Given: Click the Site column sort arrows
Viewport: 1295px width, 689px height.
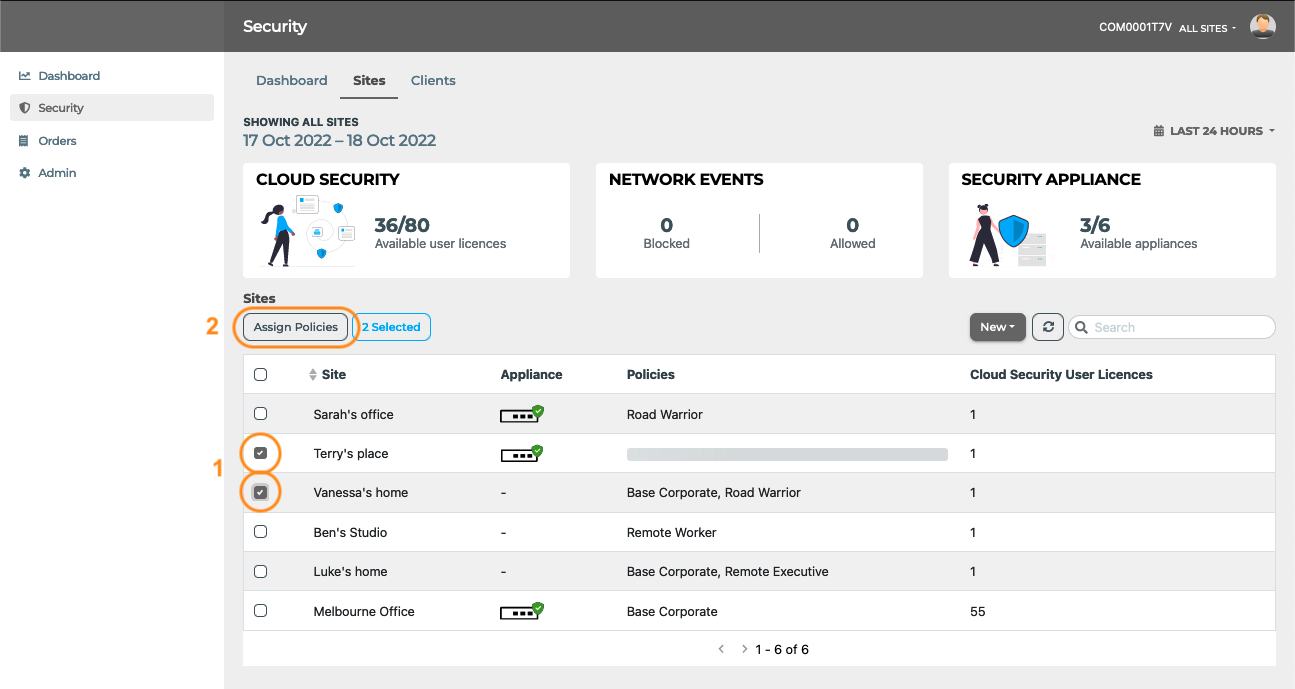Looking at the screenshot, I should pyautogui.click(x=313, y=375).
